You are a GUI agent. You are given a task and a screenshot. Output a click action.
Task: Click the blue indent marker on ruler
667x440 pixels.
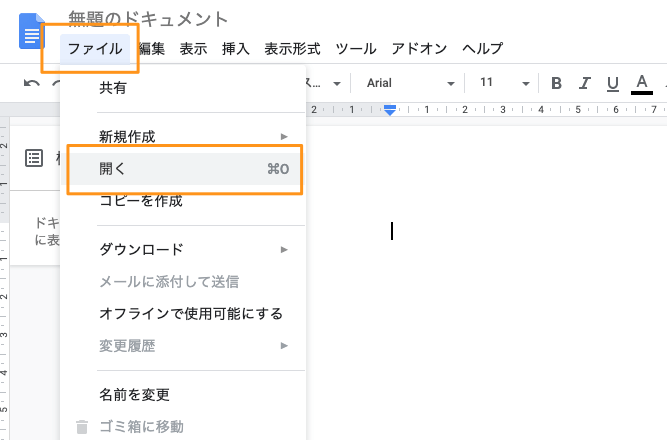click(x=390, y=108)
